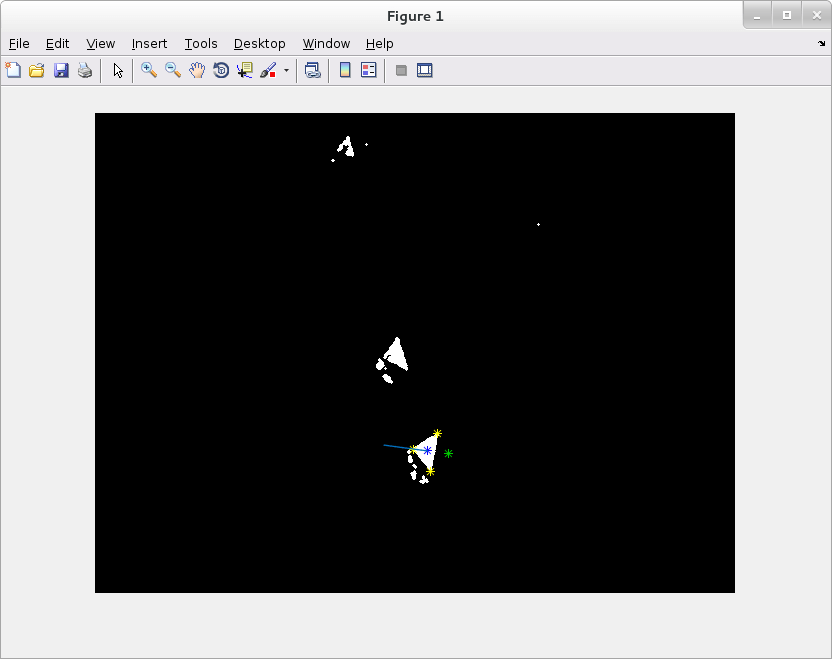Close the Figure 1 window
The width and height of the screenshot is (832, 659).
click(x=817, y=16)
